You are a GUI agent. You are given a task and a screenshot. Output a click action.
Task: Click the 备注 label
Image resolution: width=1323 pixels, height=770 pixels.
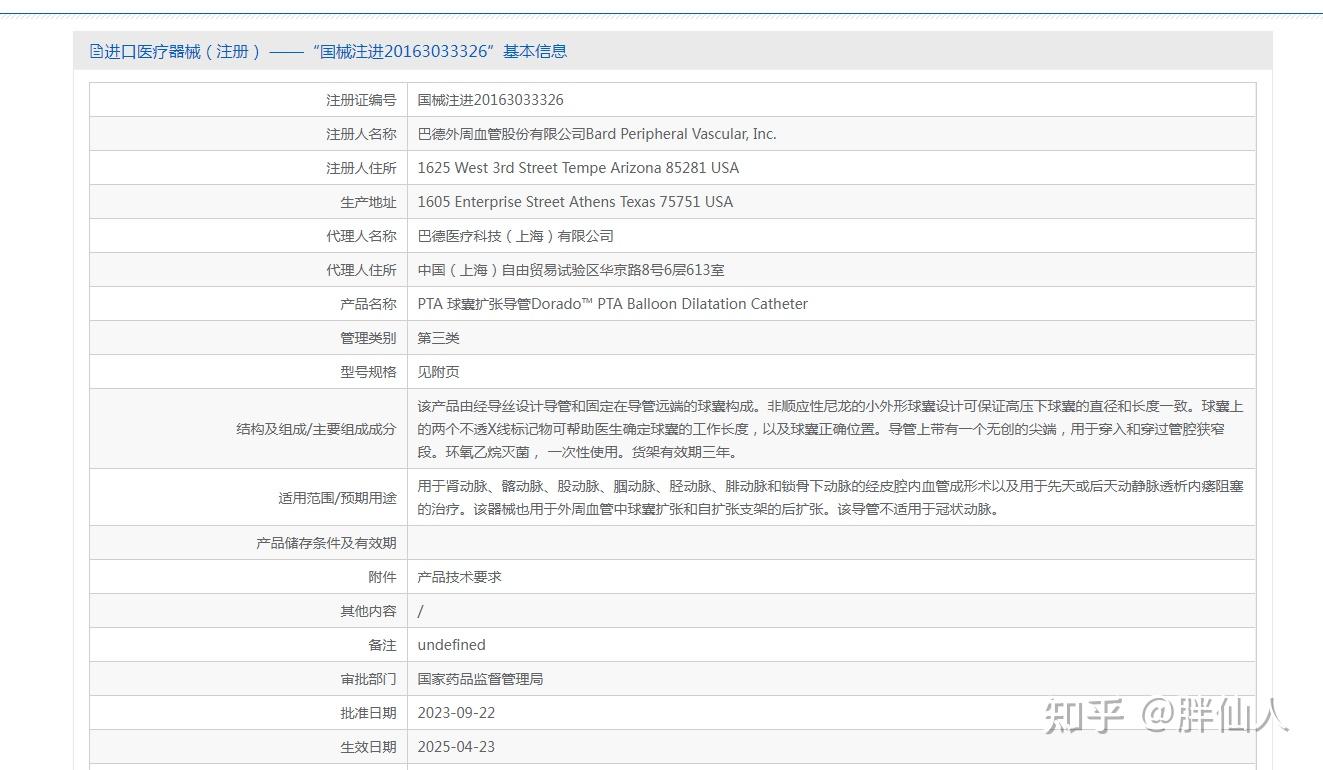382,645
